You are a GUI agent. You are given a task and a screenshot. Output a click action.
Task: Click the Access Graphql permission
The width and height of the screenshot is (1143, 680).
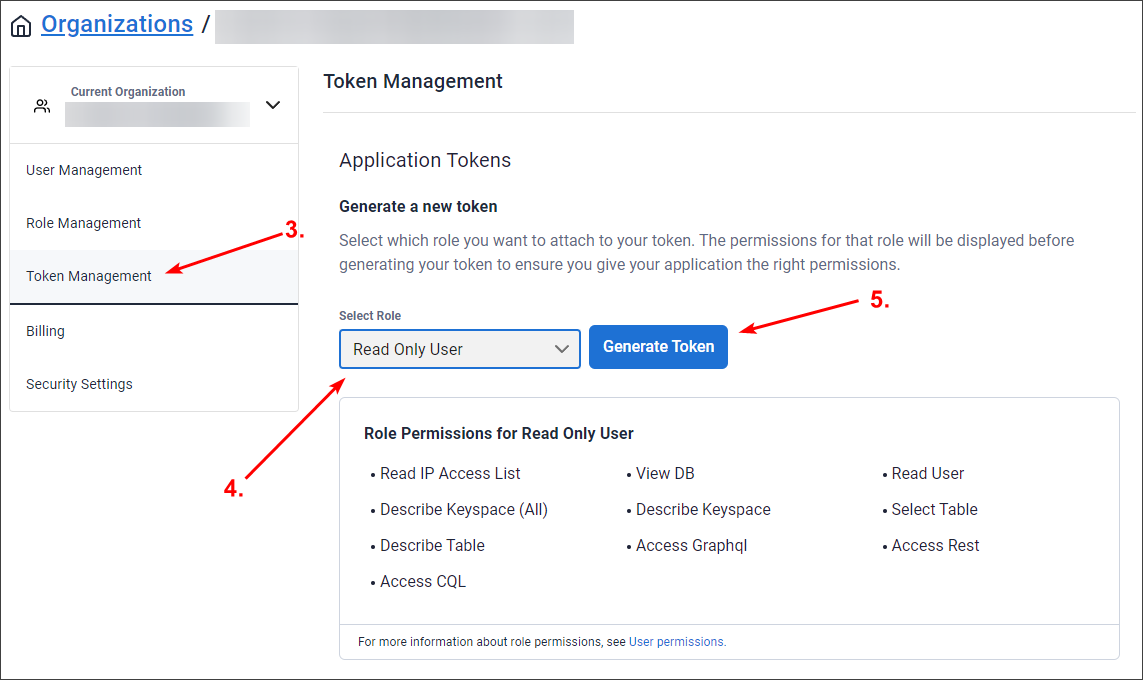click(x=692, y=545)
